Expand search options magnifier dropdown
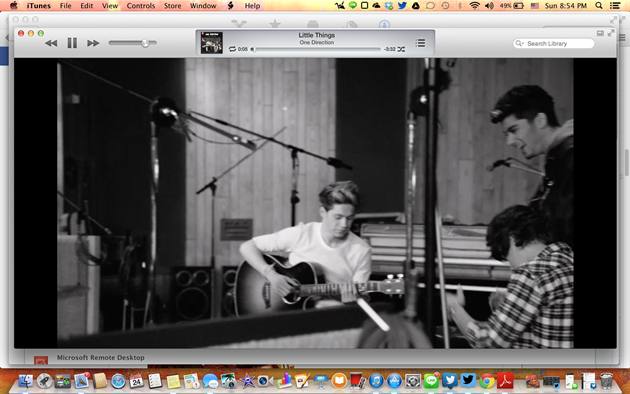The width and height of the screenshot is (630, 394). pyautogui.click(x=519, y=43)
